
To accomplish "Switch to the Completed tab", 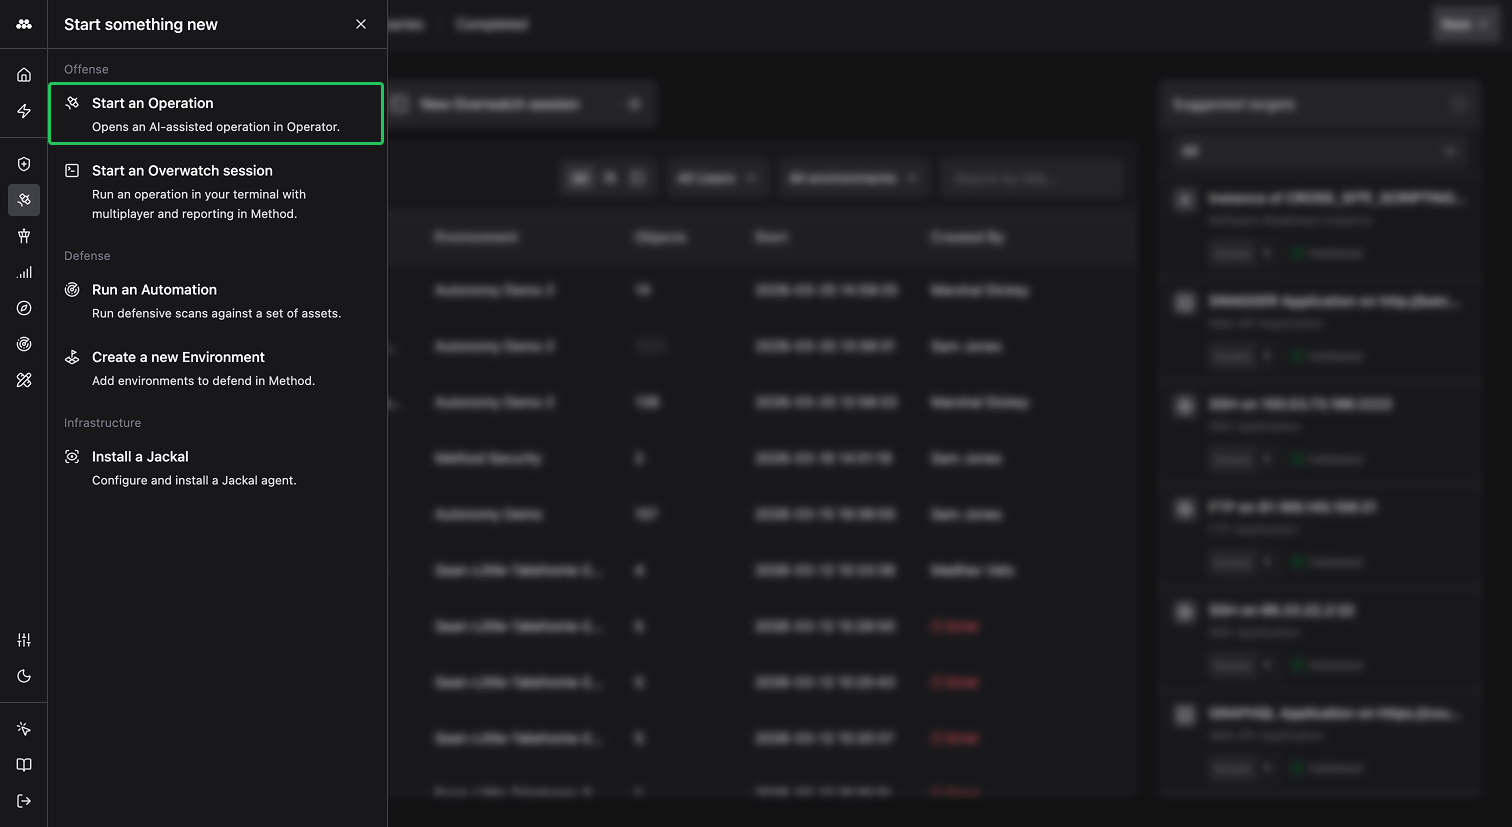I will (492, 24).
